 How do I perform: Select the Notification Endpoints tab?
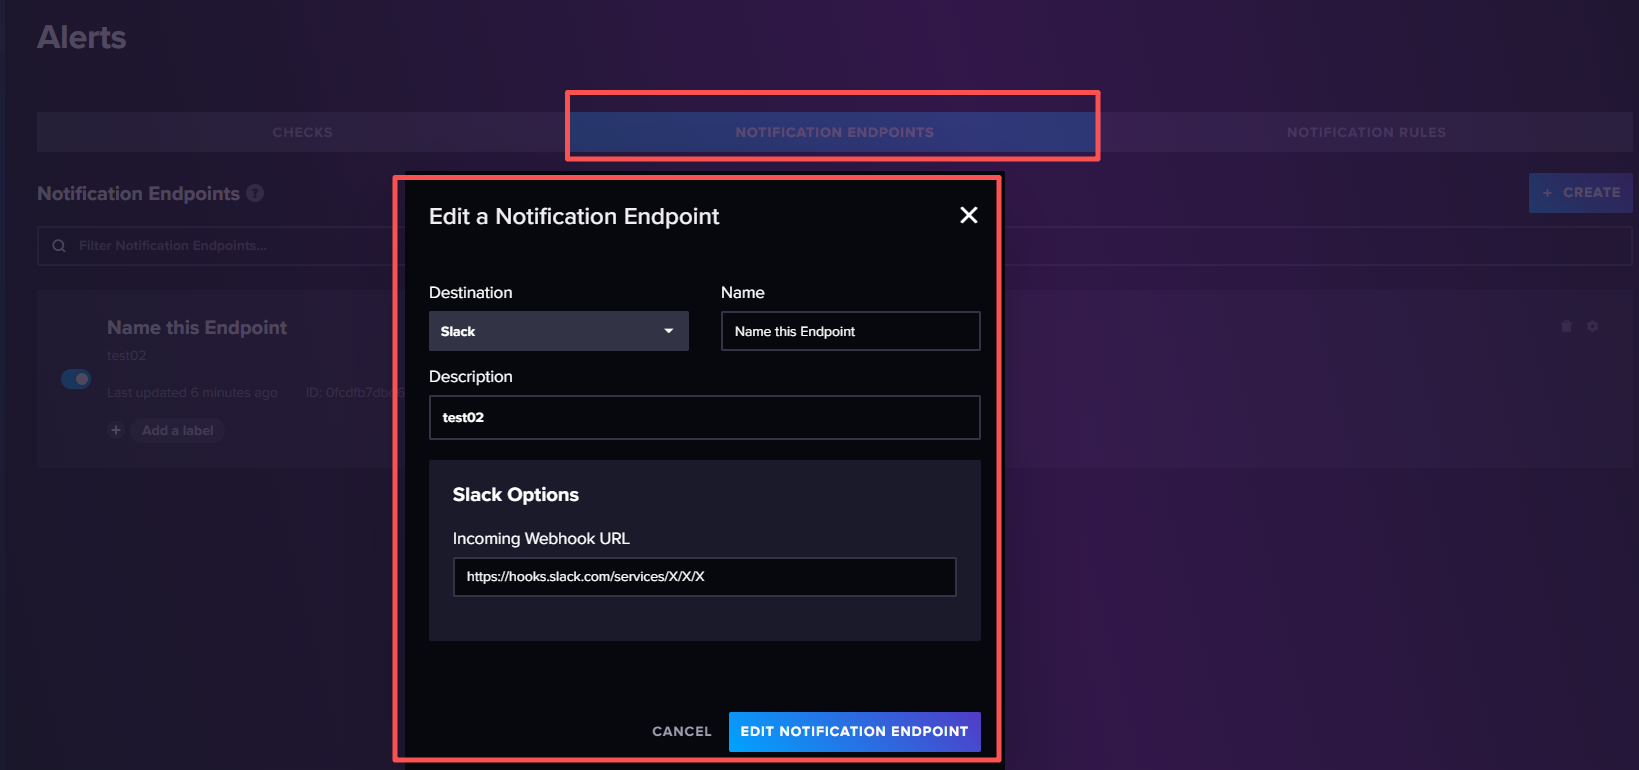pyautogui.click(x=834, y=132)
